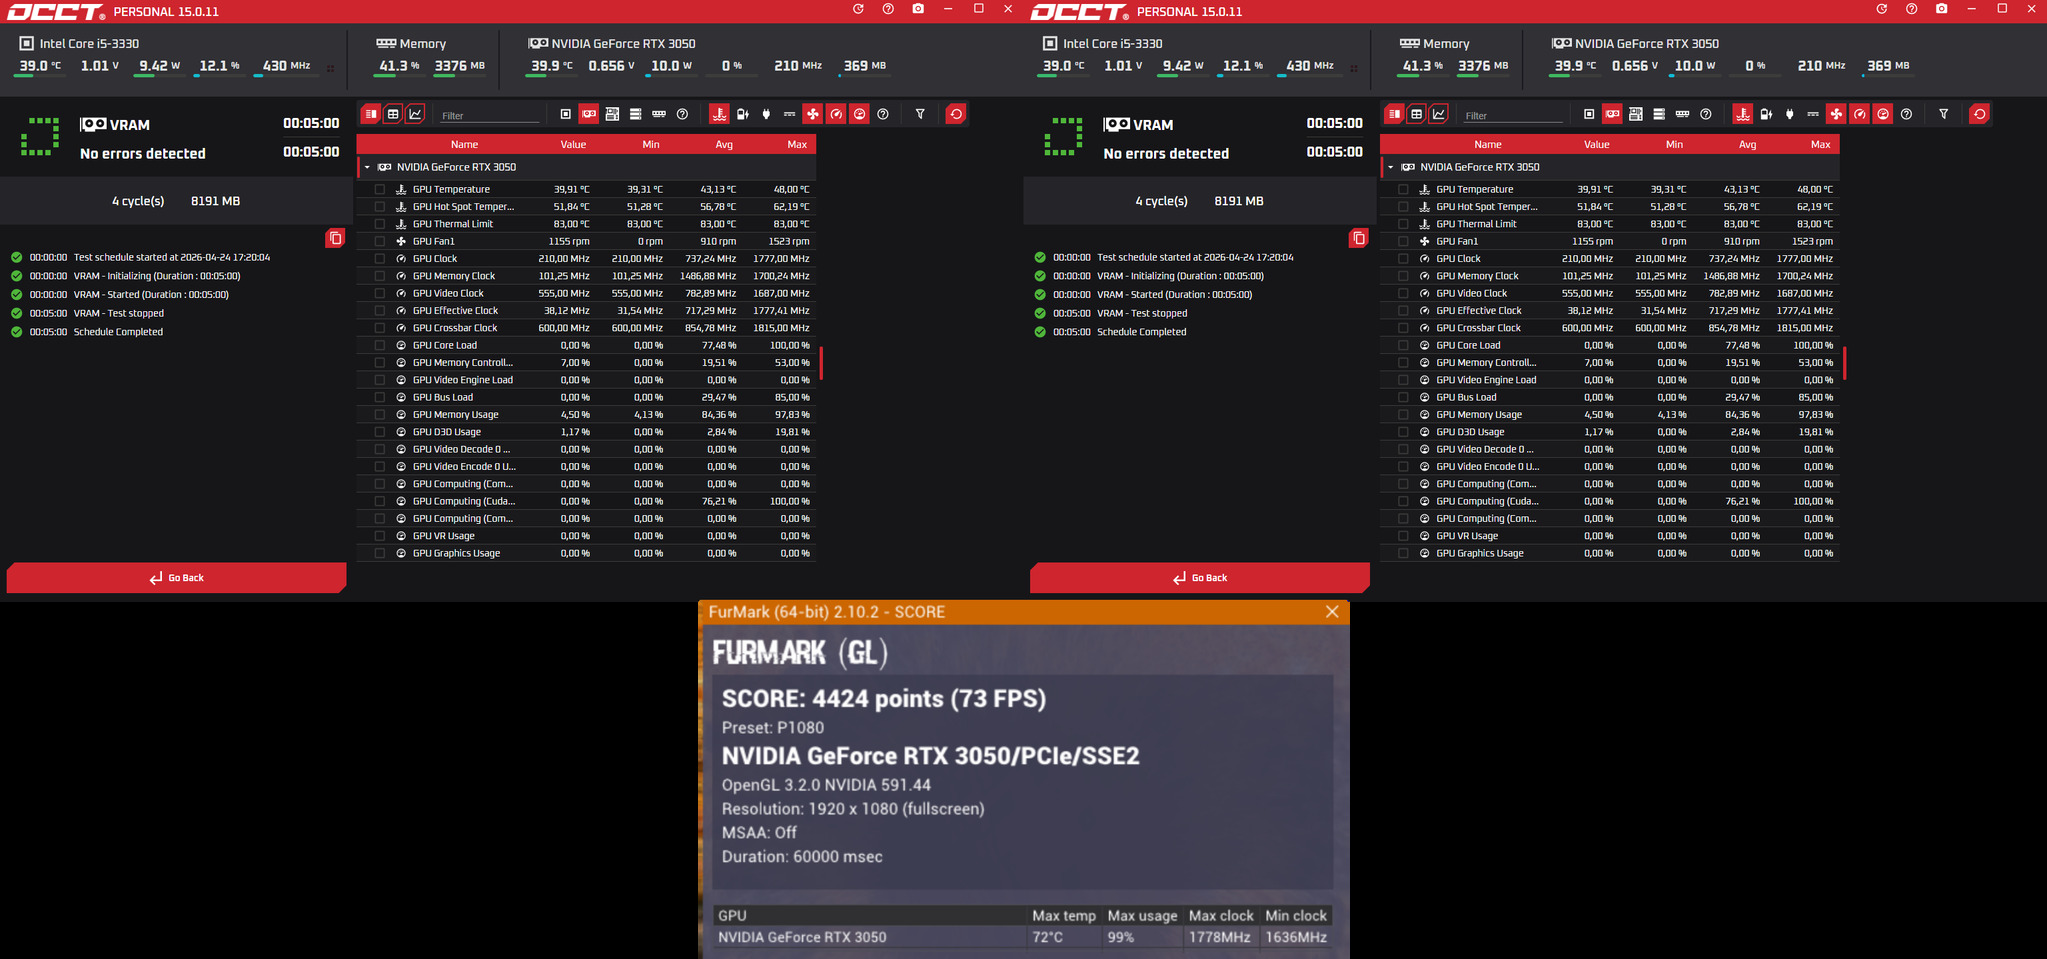Switch to graph view in left OCCT window
The width and height of the screenshot is (2047, 959).
416,114
